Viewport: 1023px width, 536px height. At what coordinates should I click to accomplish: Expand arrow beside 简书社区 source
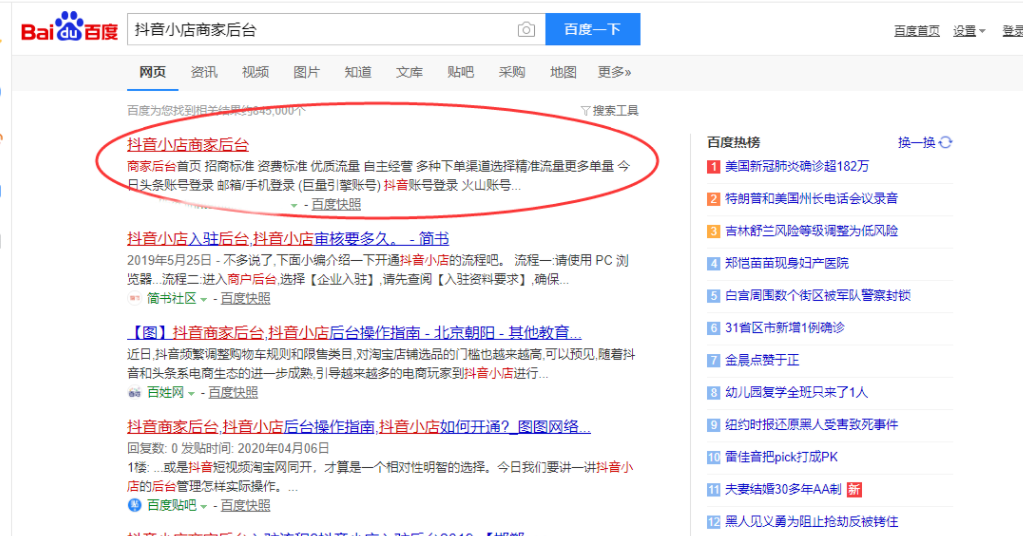click(204, 299)
